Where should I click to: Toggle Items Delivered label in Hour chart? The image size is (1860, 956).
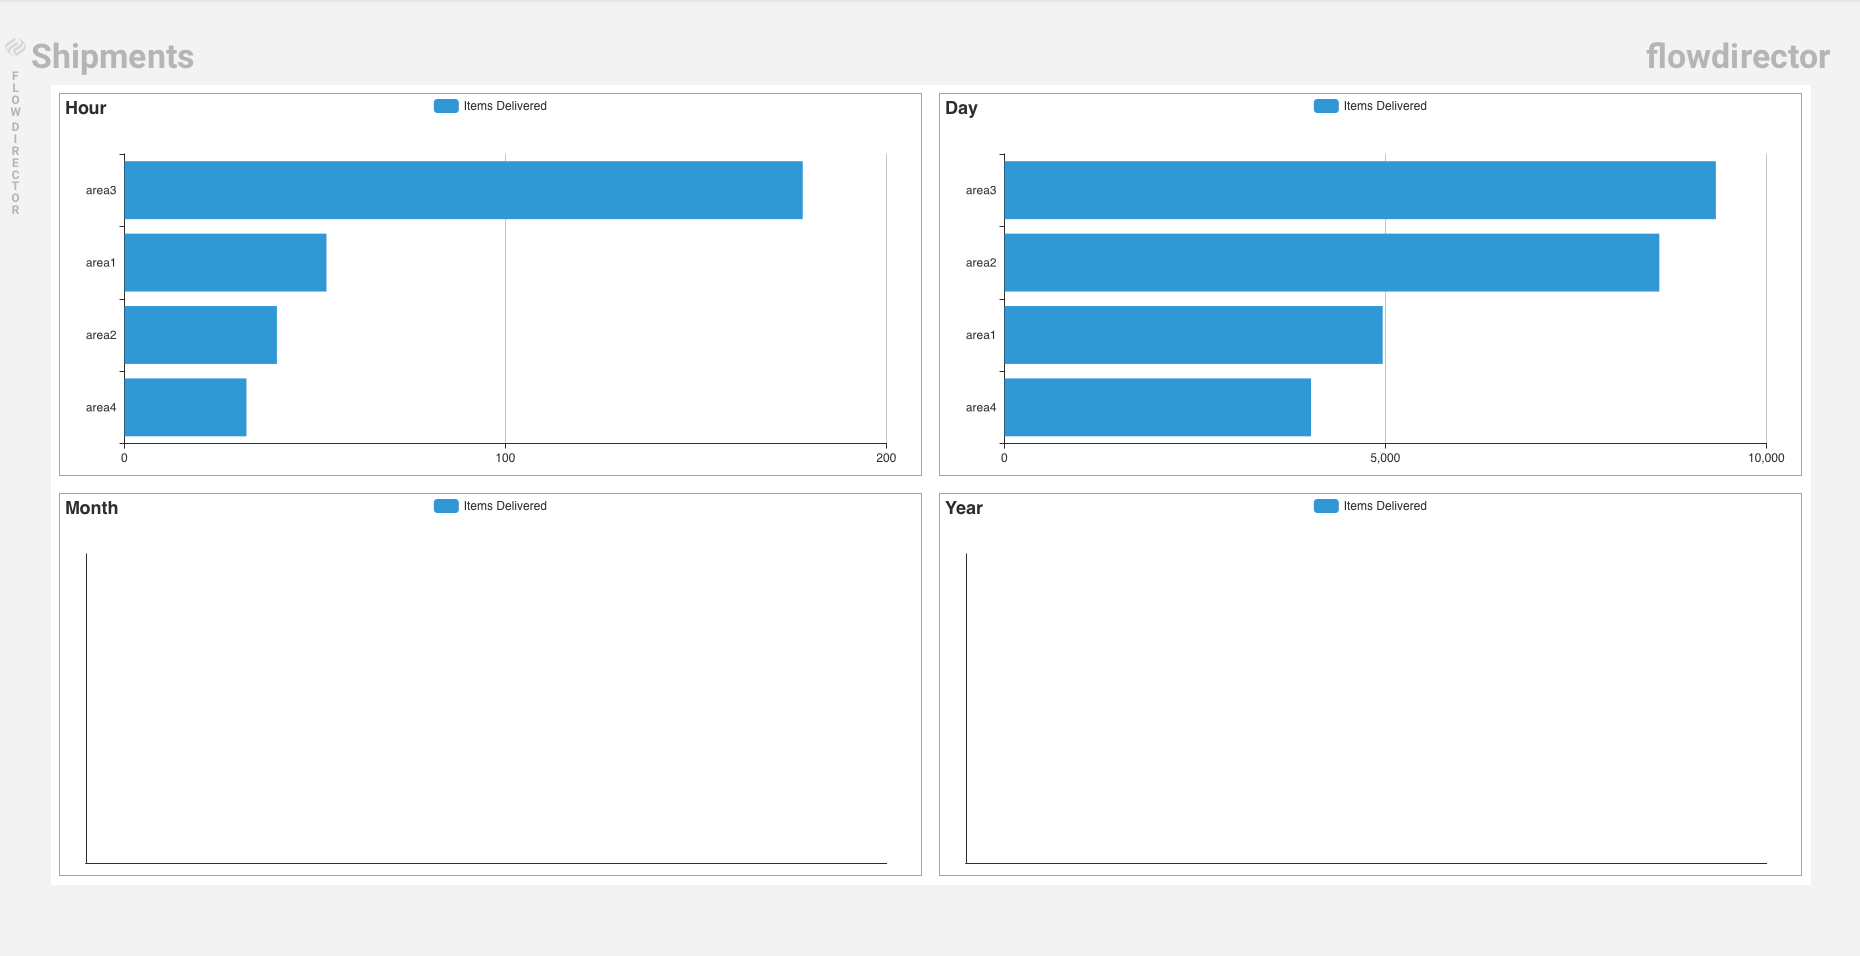click(x=505, y=106)
